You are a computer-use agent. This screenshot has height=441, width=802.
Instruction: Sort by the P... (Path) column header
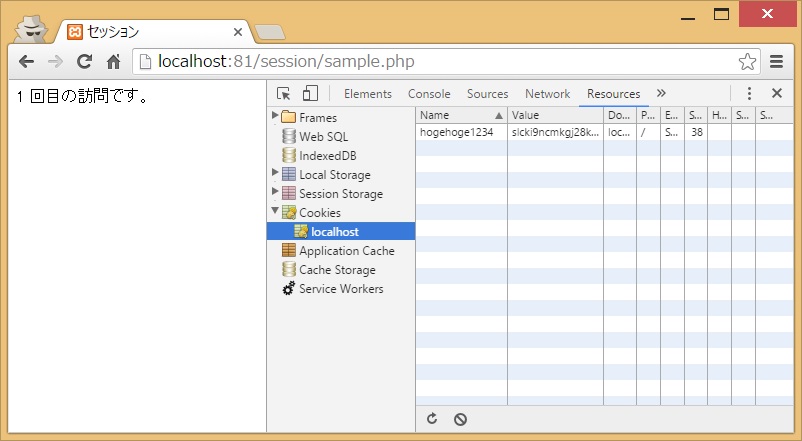click(x=649, y=115)
